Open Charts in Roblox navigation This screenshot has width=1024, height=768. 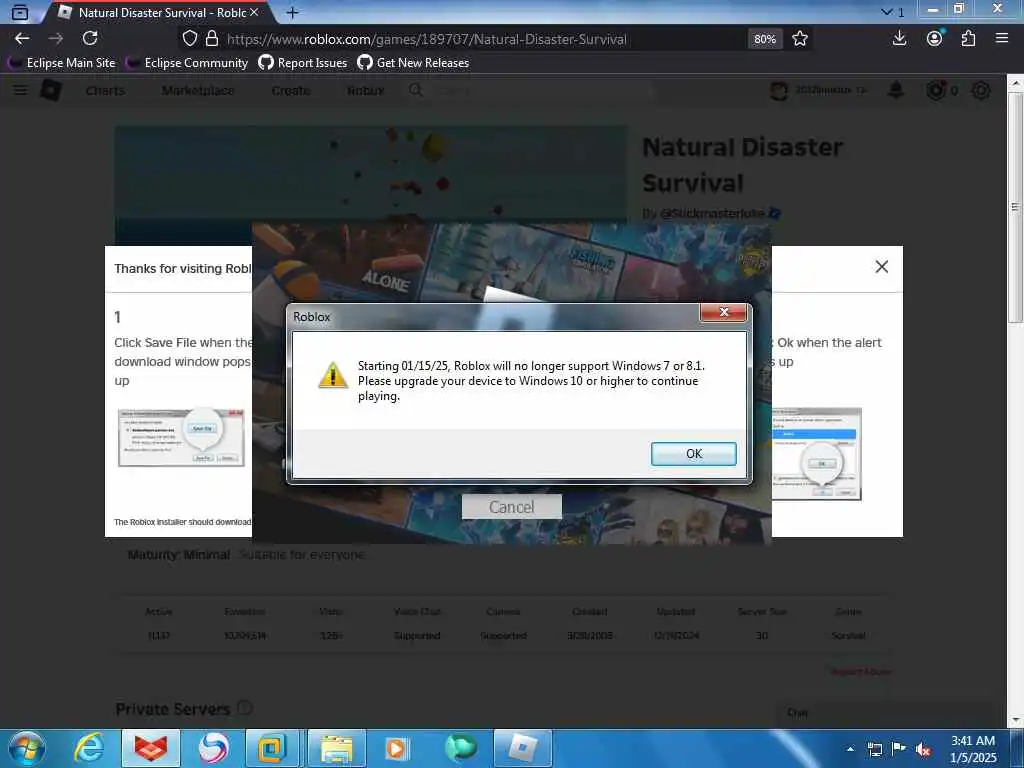pos(105,91)
